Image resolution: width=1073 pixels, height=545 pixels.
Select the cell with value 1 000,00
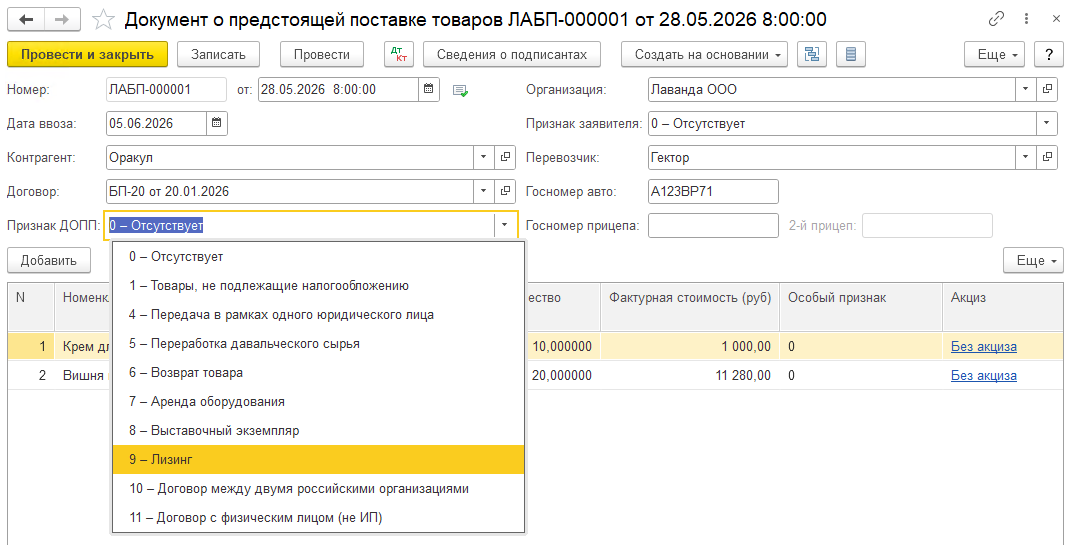click(x=690, y=346)
